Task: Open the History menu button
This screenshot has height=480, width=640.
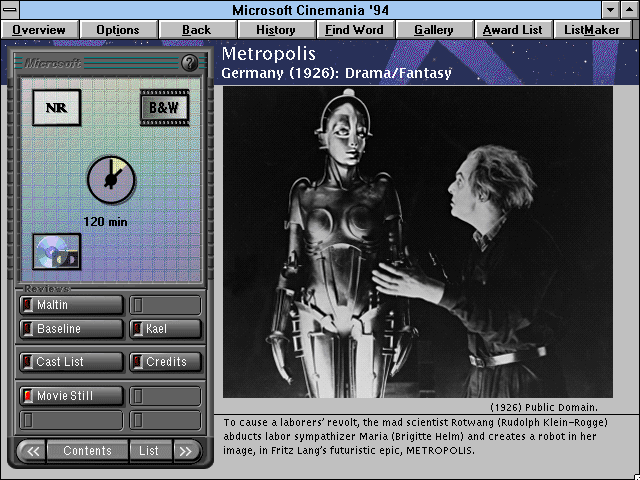Action: pos(276,30)
